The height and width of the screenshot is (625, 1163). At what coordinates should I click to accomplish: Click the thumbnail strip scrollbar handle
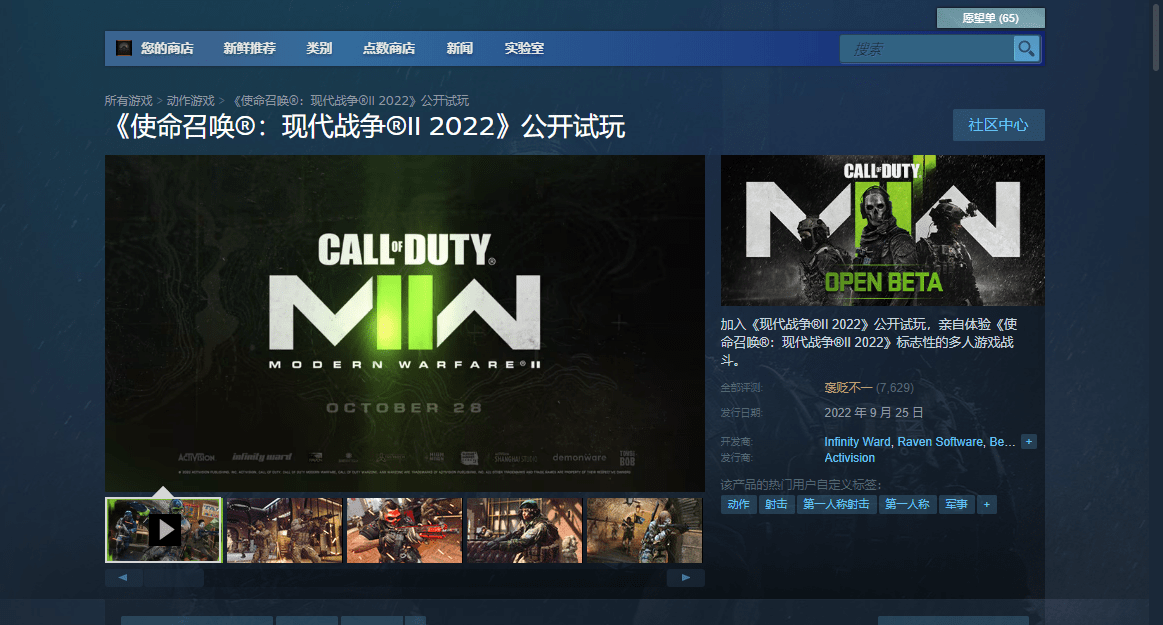coord(174,578)
